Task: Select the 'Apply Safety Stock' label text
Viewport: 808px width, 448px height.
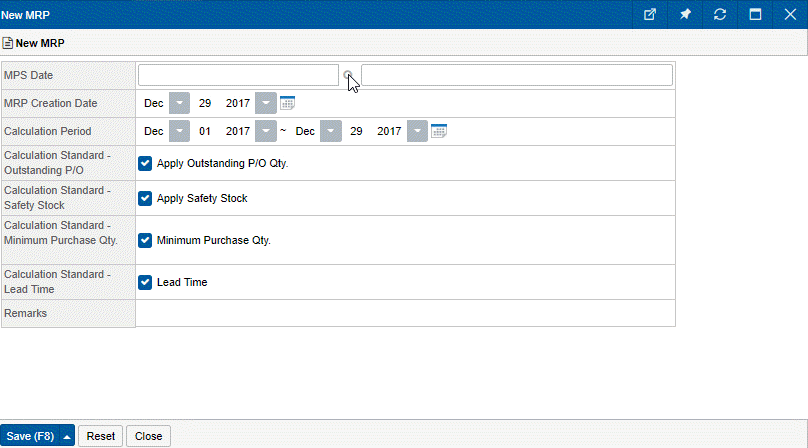Action: 202,198
